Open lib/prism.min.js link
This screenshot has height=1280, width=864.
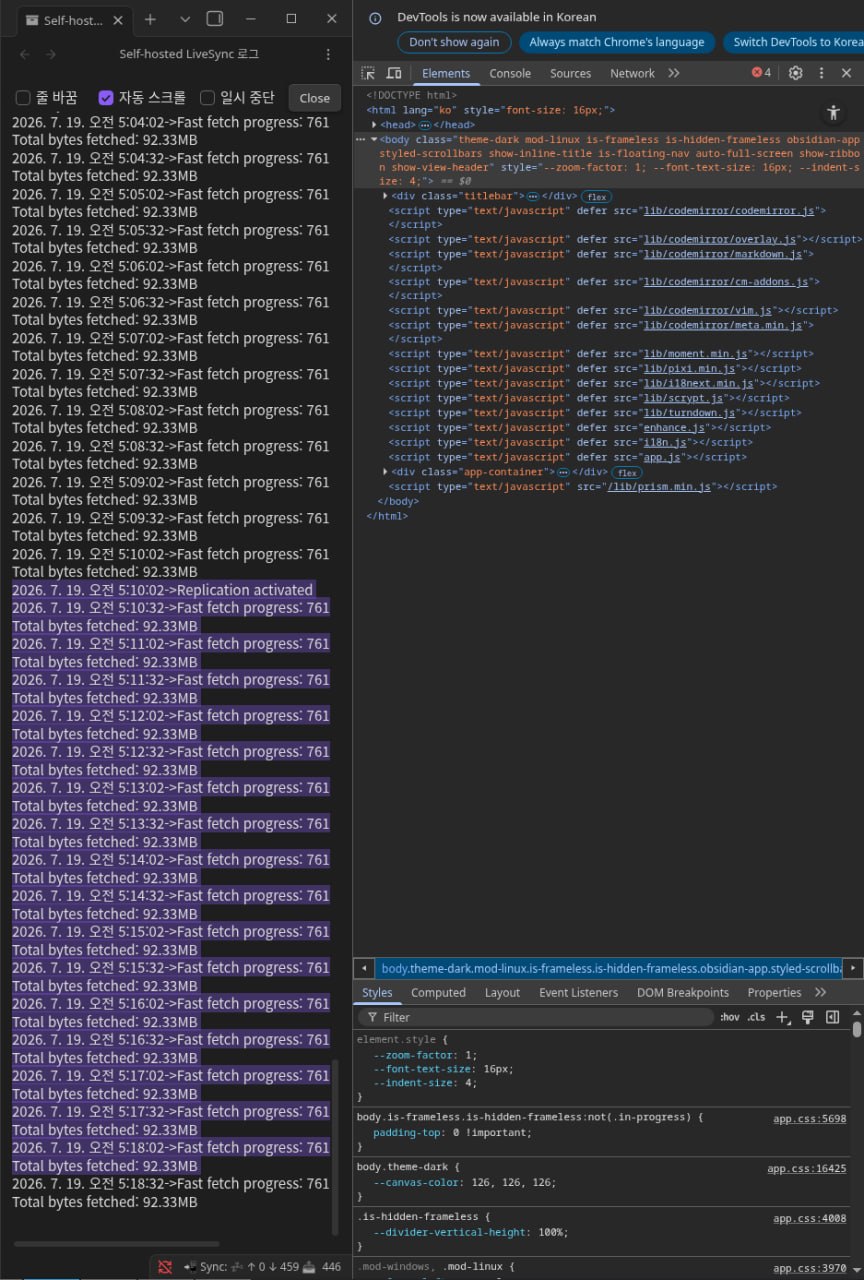(659, 487)
